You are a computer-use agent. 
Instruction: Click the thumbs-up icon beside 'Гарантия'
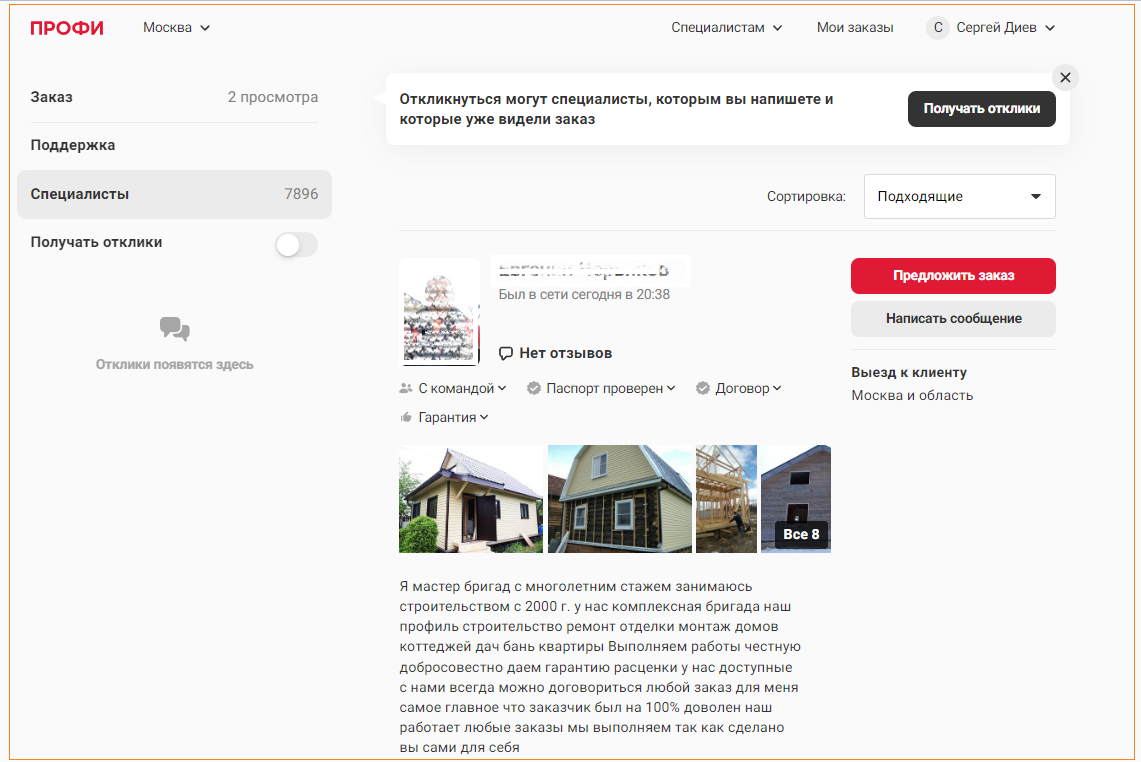[406, 417]
